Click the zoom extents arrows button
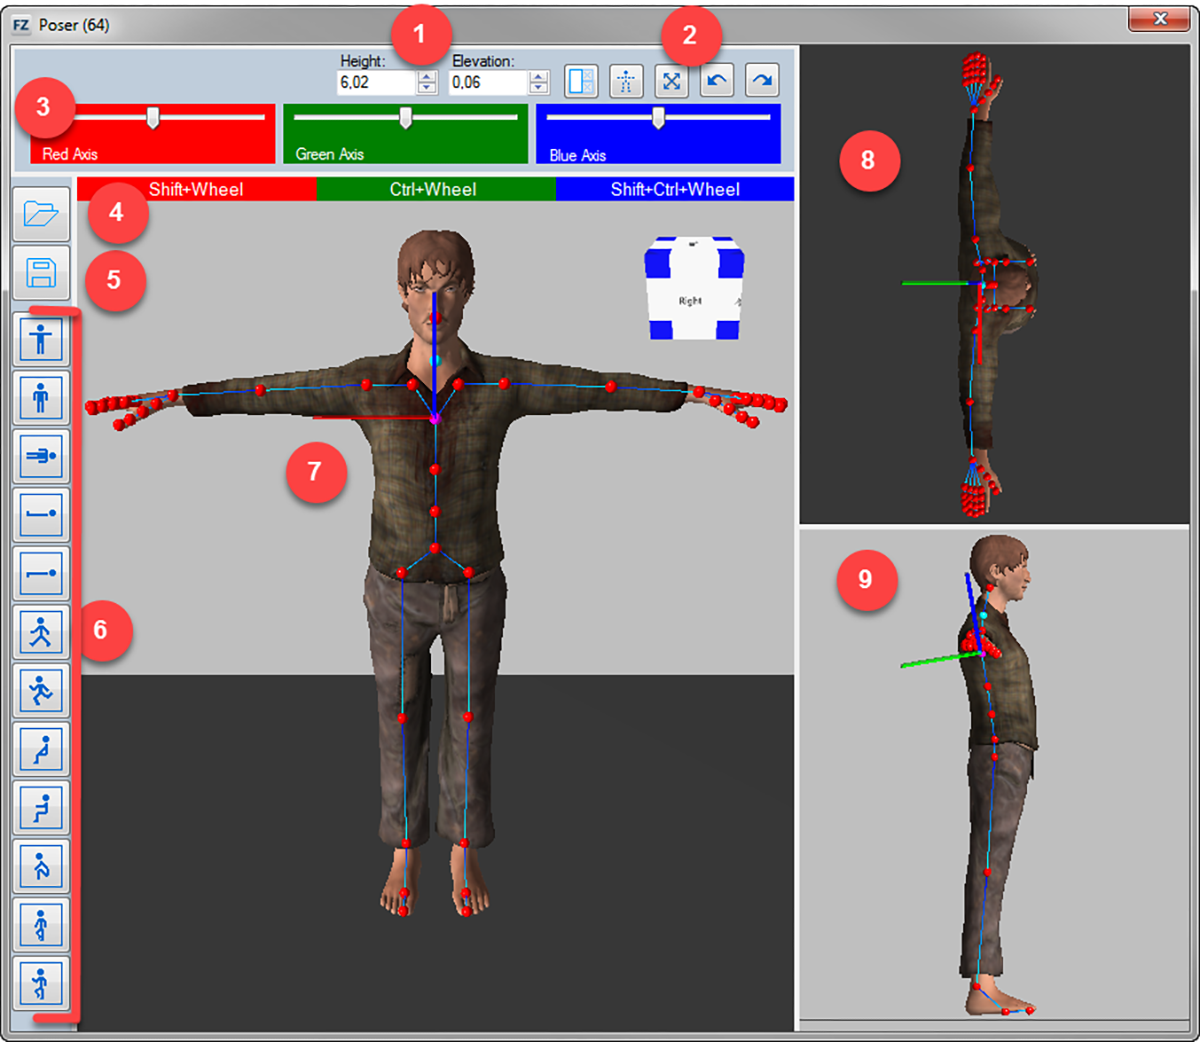Viewport: 1200px width, 1042px height. tap(671, 81)
